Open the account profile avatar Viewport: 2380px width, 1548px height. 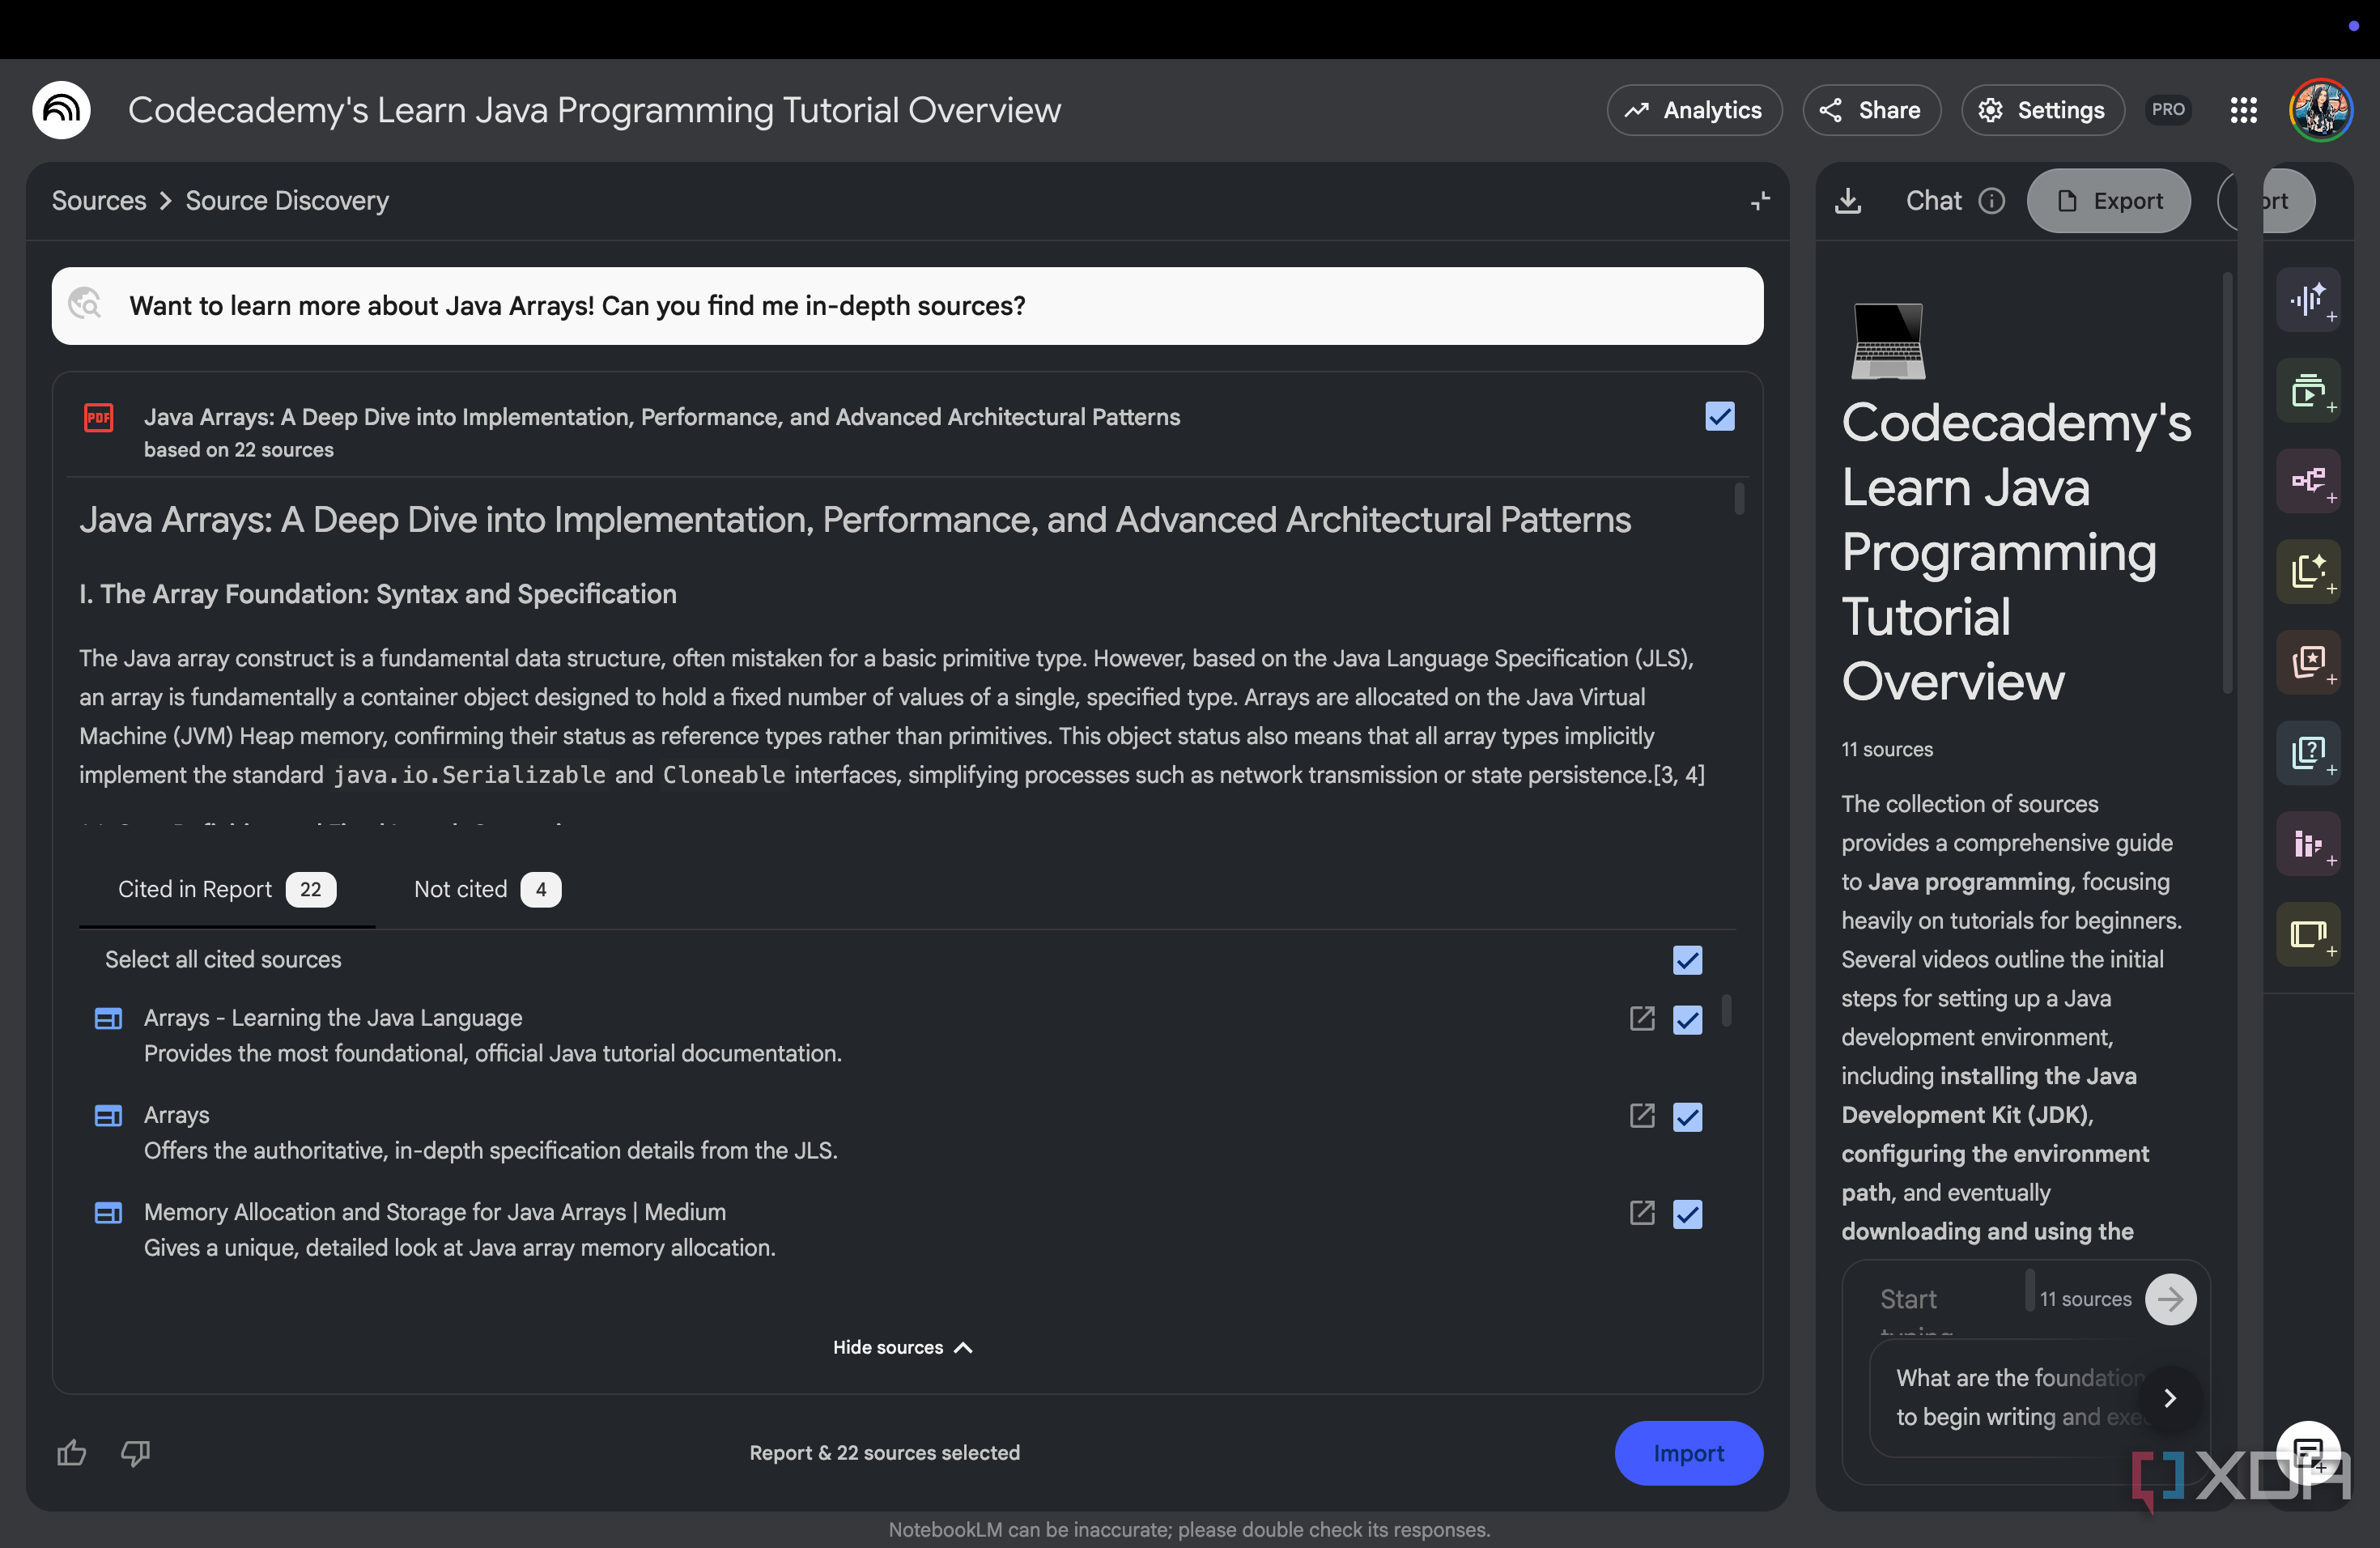(2320, 110)
